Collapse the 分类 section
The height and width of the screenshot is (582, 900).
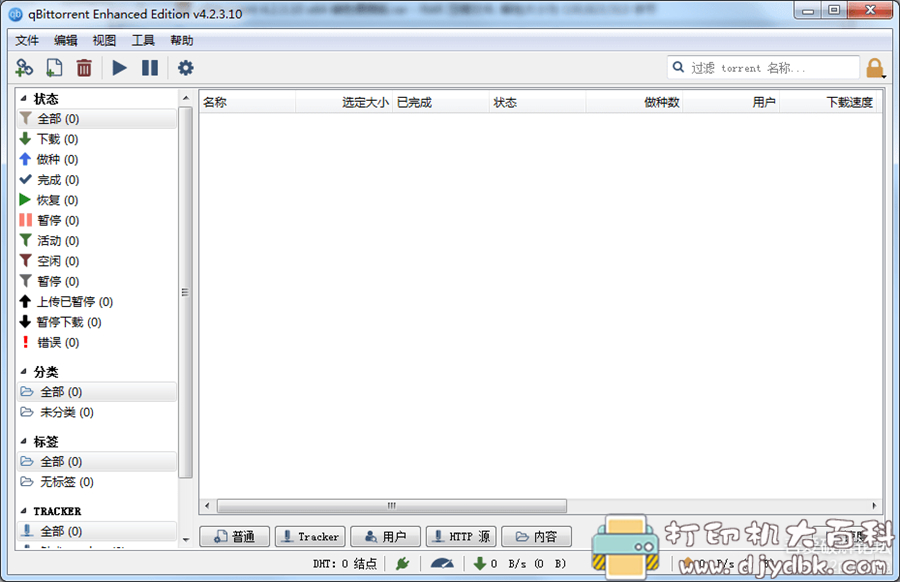click(x=24, y=372)
